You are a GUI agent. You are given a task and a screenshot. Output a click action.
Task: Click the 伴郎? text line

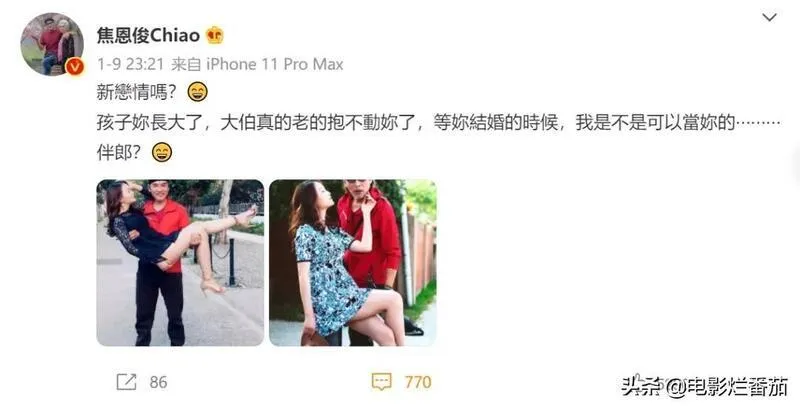pyautogui.click(x=118, y=152)
